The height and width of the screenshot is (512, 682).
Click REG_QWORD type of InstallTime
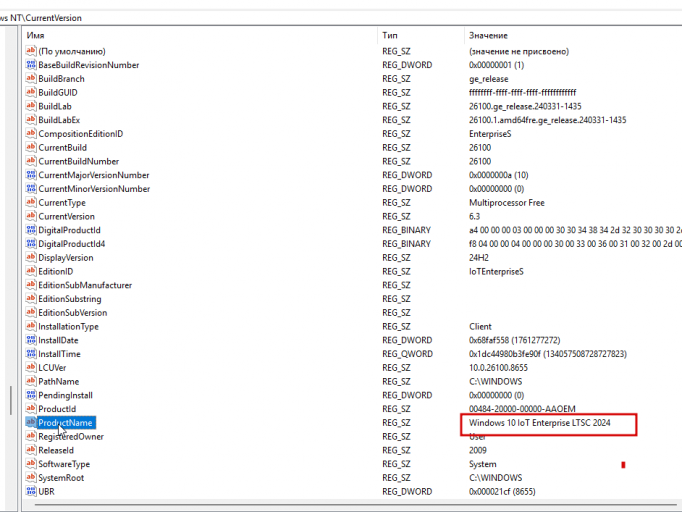tap(407, 354)
